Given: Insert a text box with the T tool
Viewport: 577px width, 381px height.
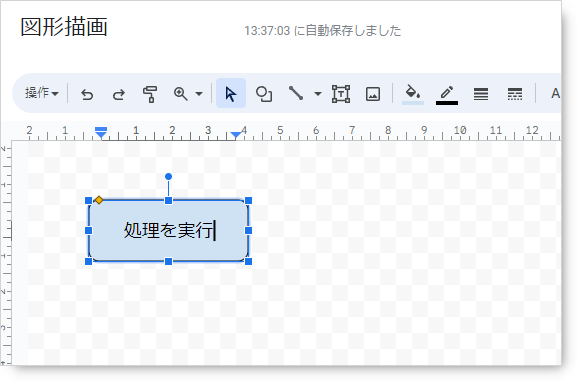Looking at the screenshot, I should point(341,94).
